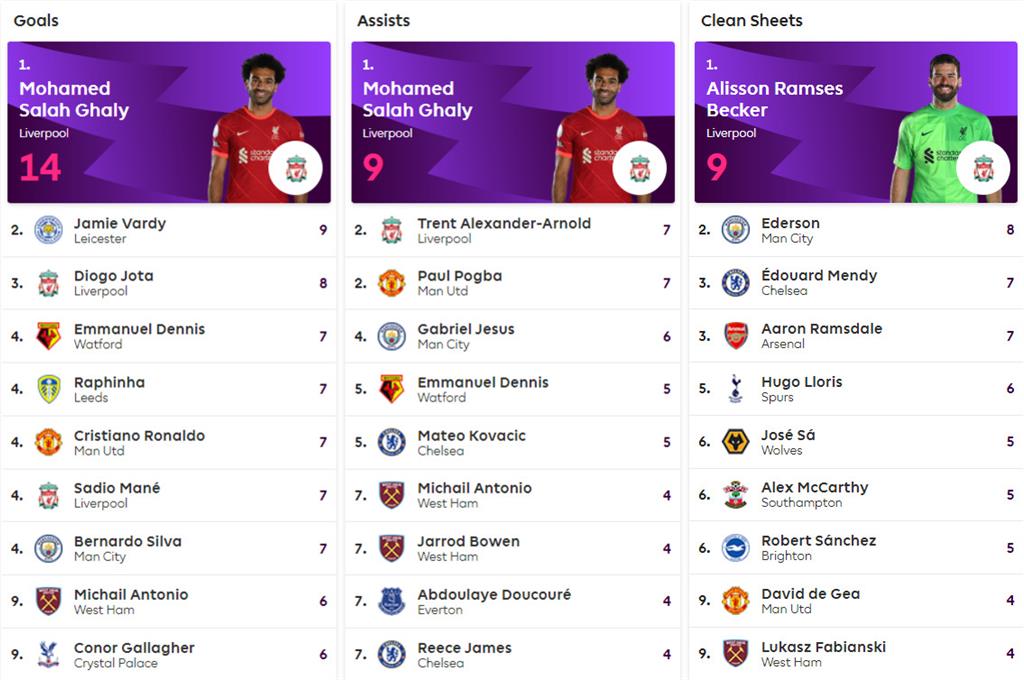Click Man Utd badge next to Paul Pogba
The width and height of the screenshot is (1024, 680).
(392, 283)
